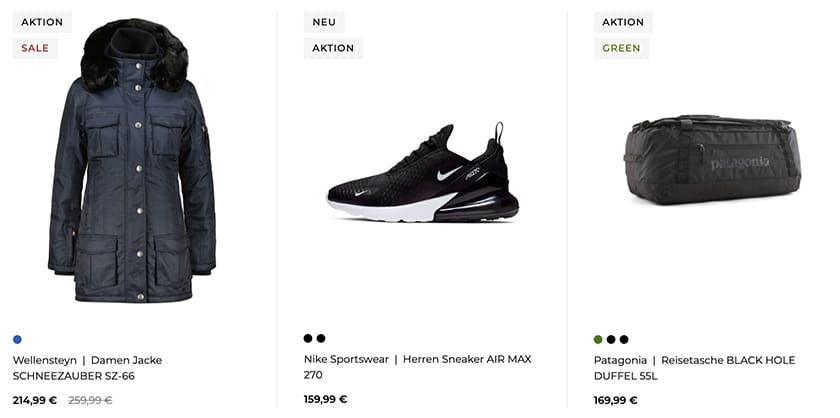Click the red SALE badge on the jacket
Viewport: 840px width, 418px height.
pyautogui.click(x=35, y=48)
